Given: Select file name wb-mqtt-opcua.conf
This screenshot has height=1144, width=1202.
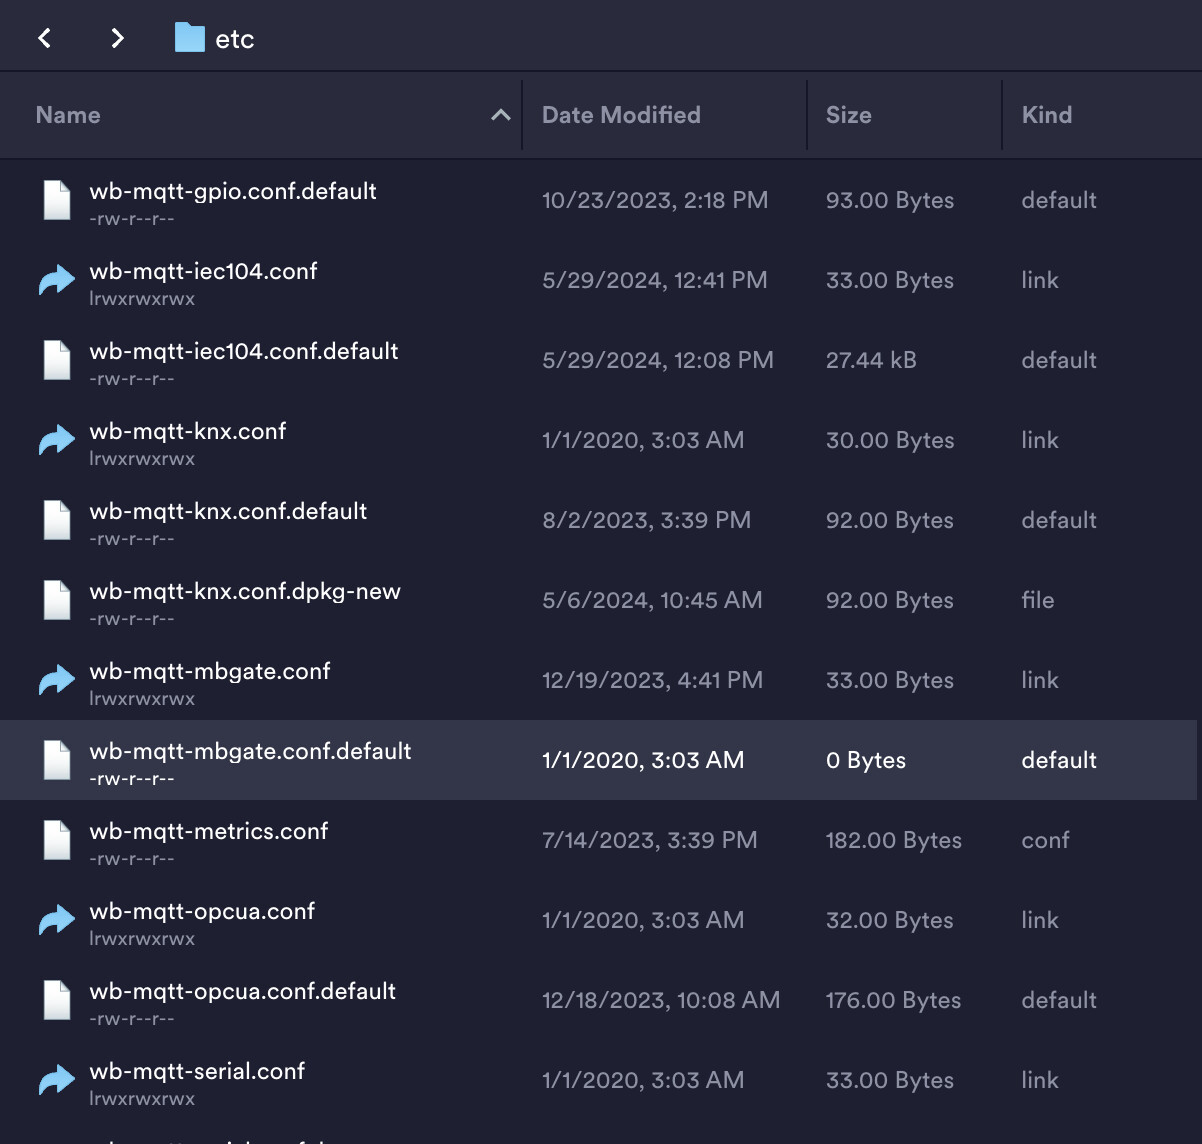Looking at the screenshot, I should coord(202,911).
